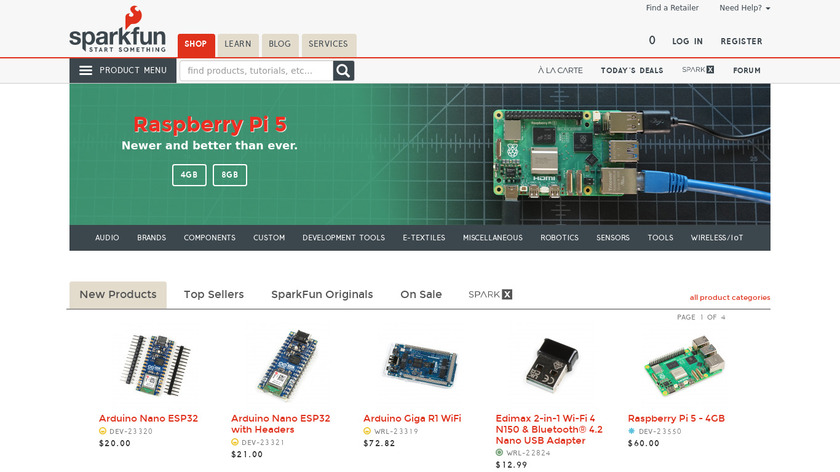
Task: Open Raspberry Pi 5 - 4GB link
Action: tap(676, 418)
